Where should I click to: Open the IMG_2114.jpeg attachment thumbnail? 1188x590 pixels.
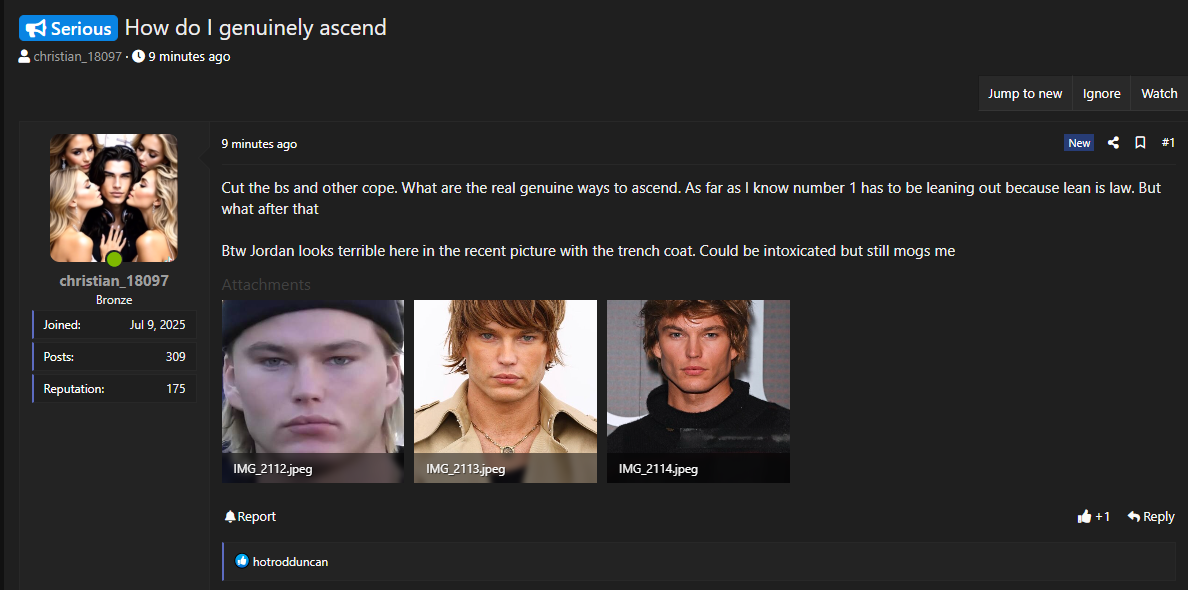[x=699, y=391]
